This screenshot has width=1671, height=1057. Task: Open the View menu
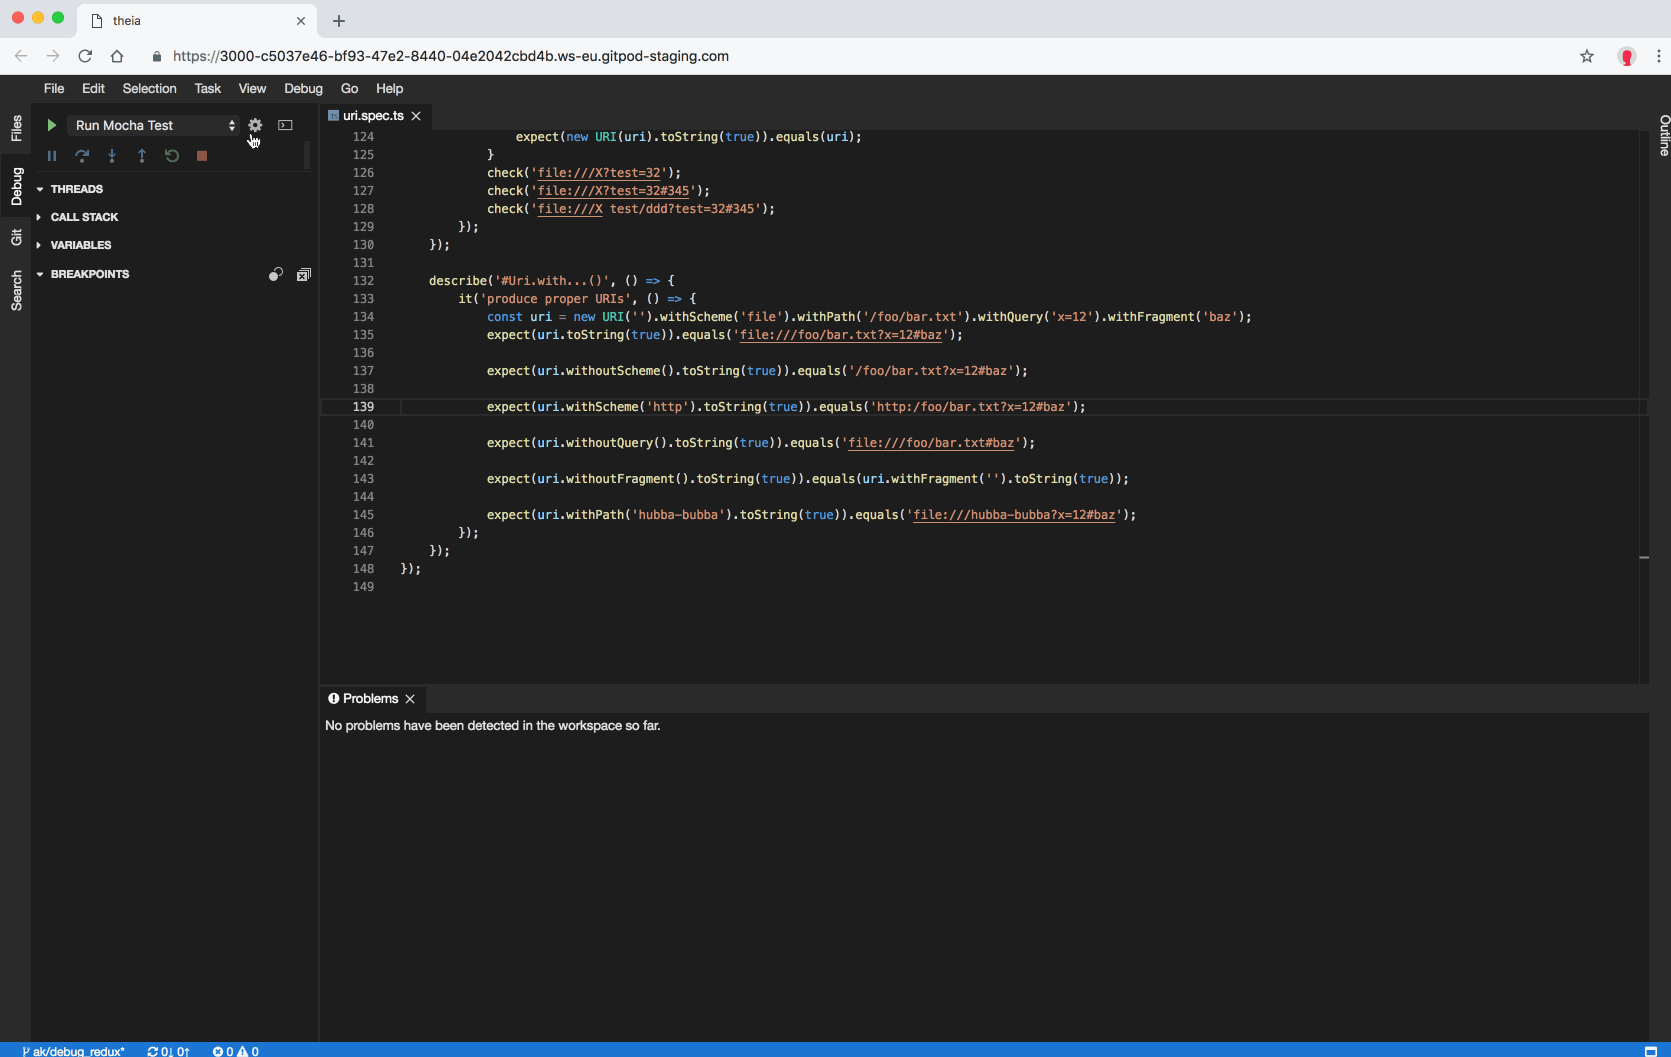click(x=252, y=88)
